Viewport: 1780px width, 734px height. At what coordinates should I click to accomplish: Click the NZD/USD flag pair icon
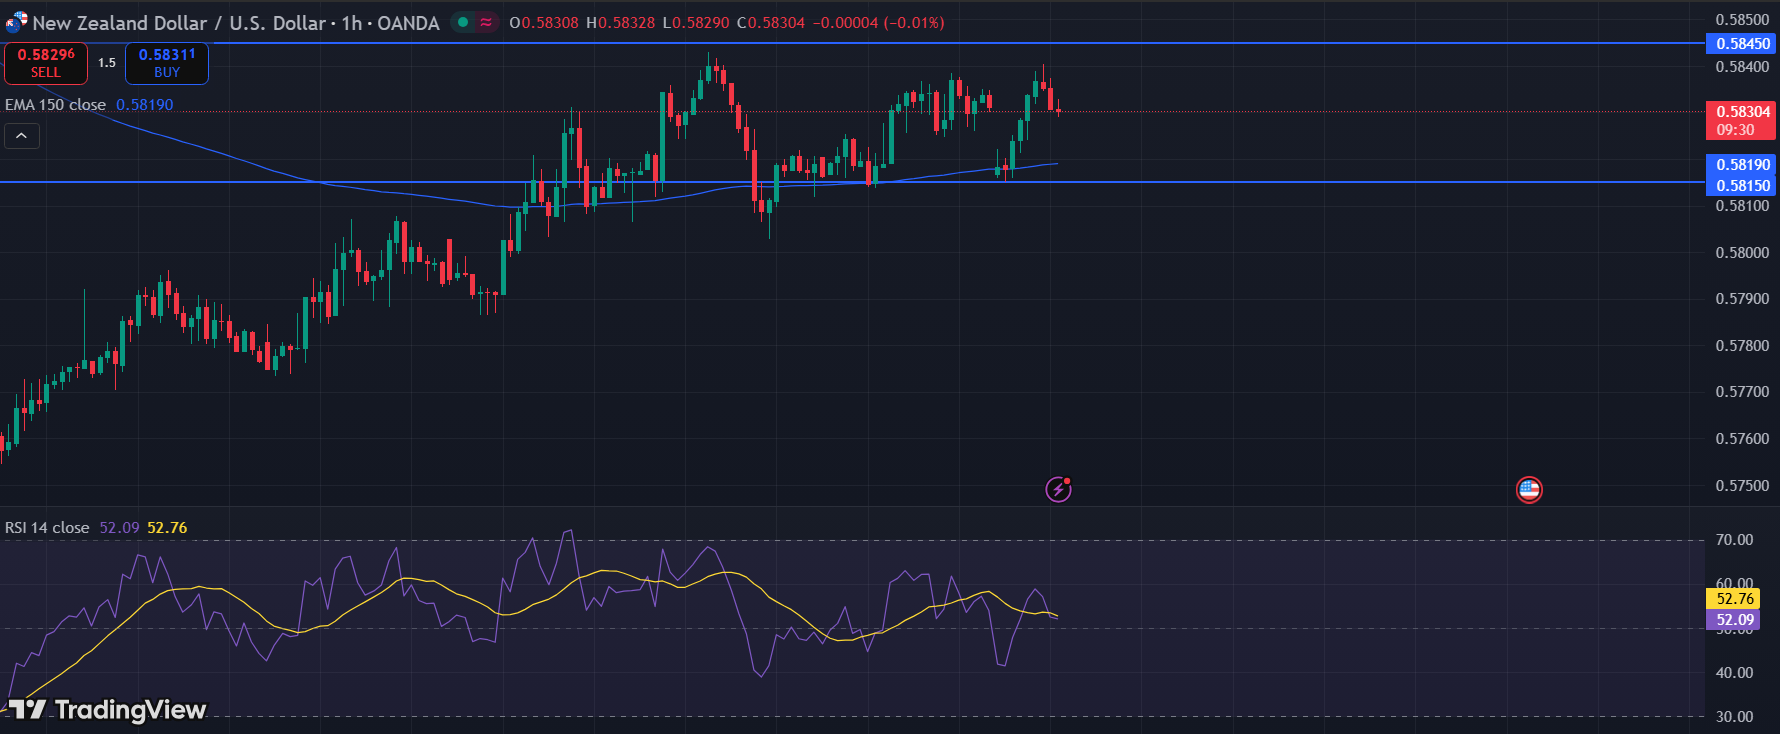(16, 22)
